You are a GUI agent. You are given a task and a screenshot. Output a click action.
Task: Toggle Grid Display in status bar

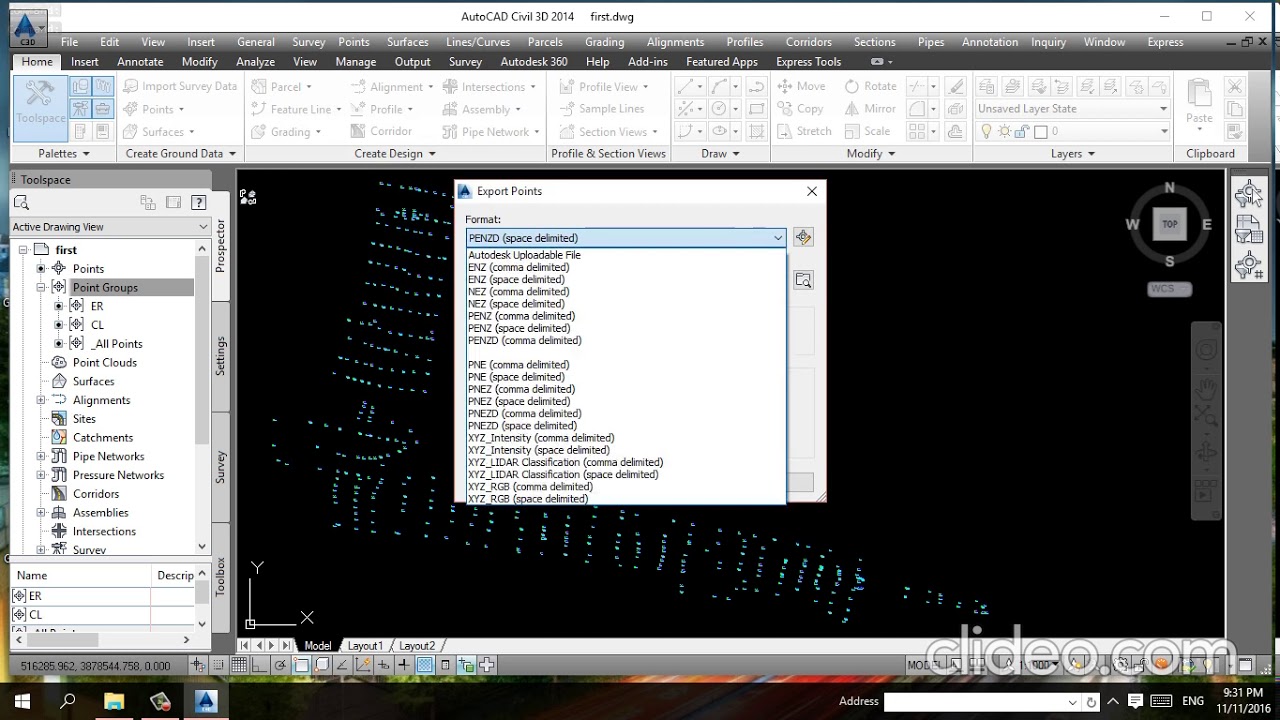(239, 665)
